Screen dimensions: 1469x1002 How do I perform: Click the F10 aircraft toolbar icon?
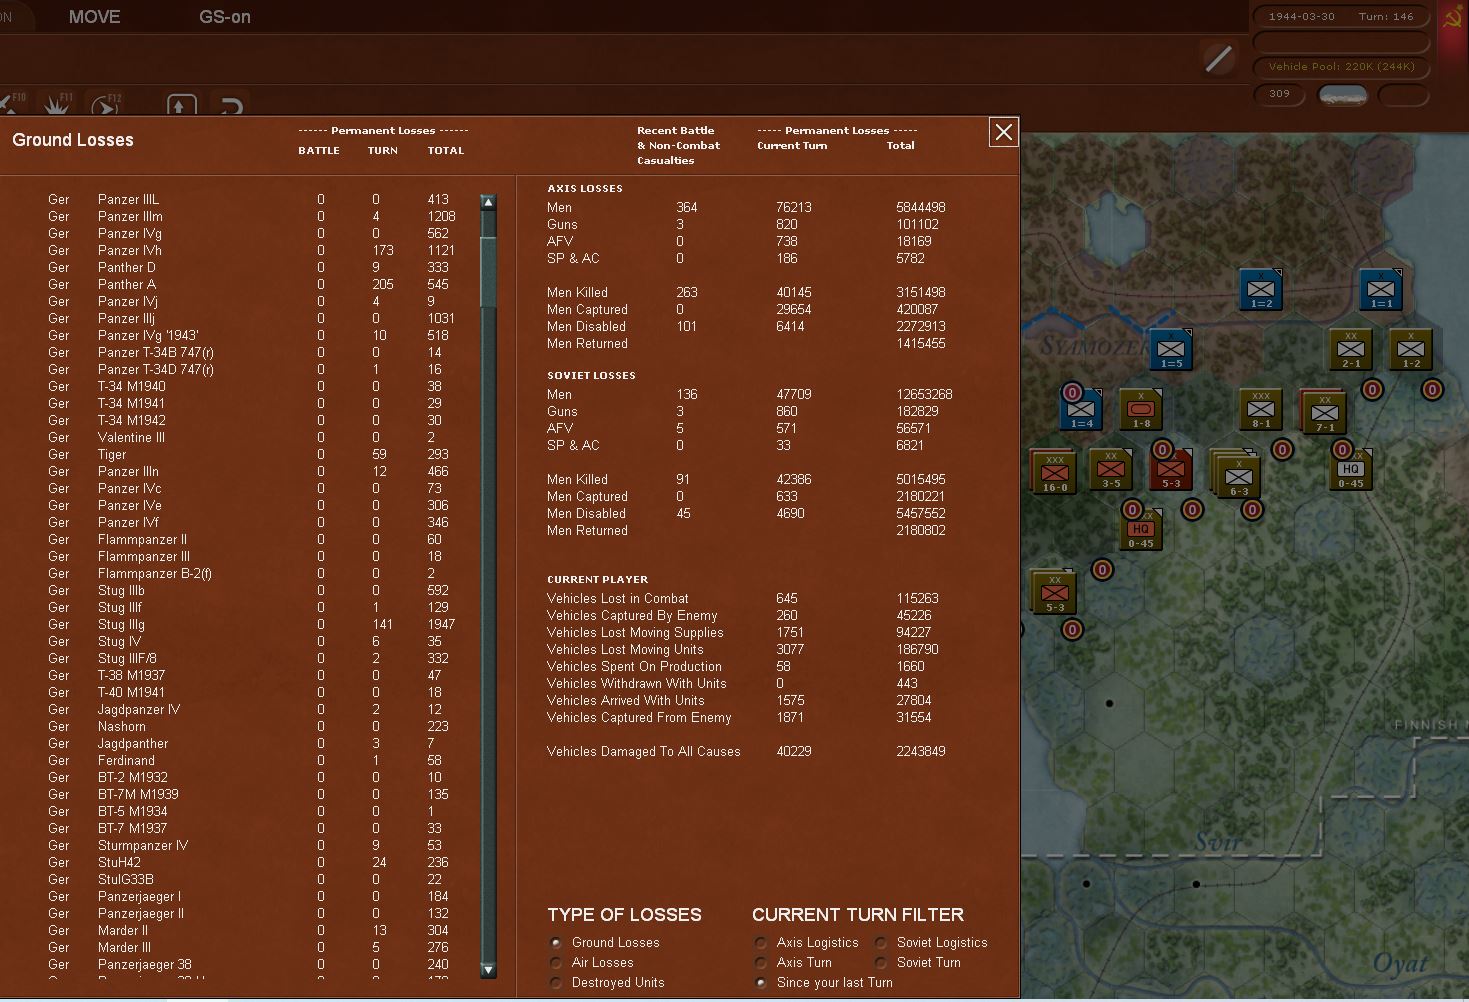click(12, 103)
